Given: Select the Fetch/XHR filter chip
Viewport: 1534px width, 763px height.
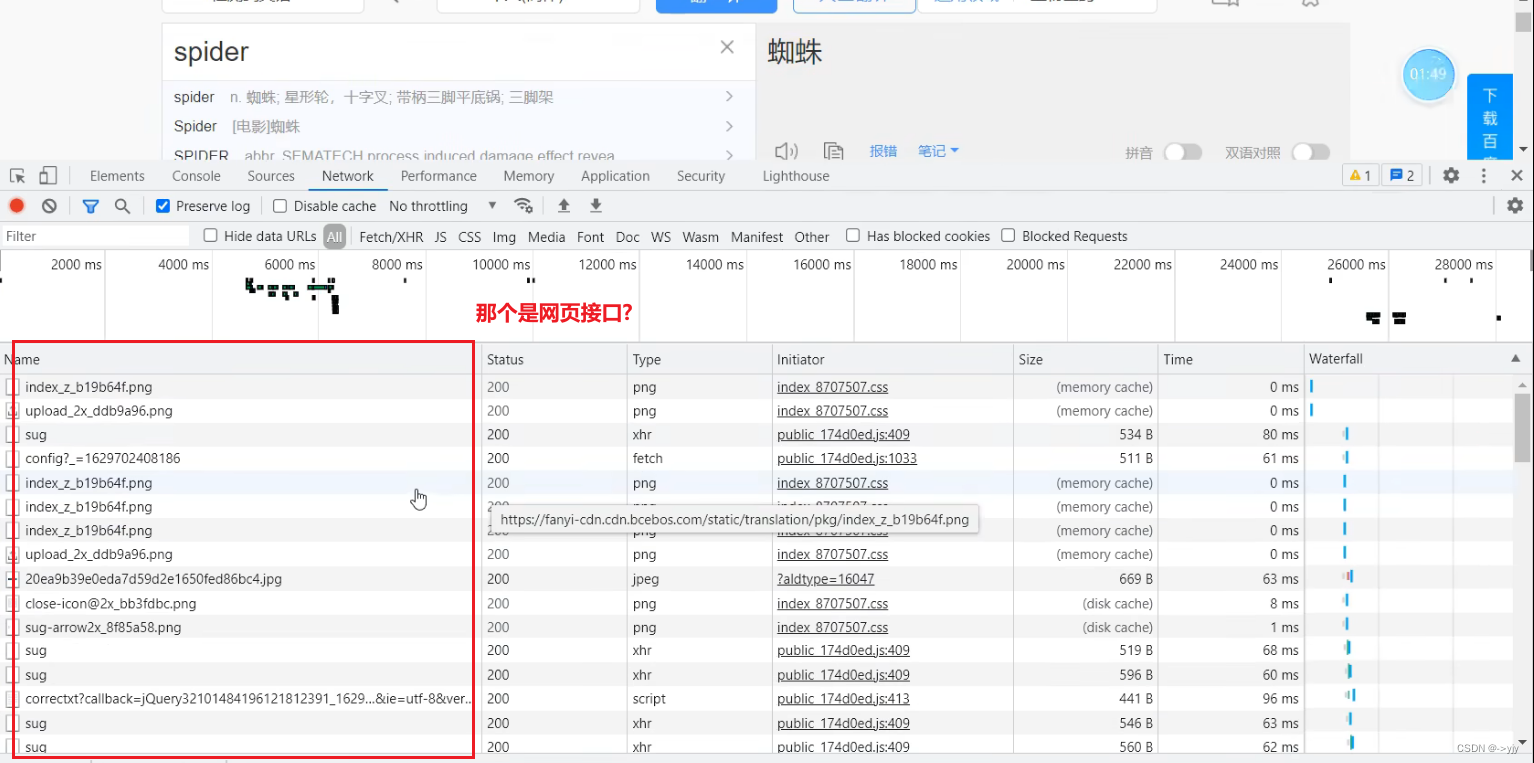Looking at the screenshot, I should click(x=391, y=236).
